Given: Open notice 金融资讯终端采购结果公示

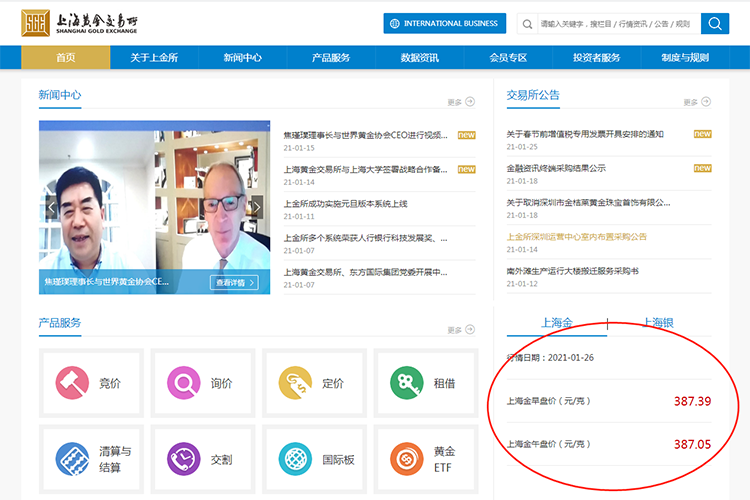Looking at the screenshot, I should coord(556,168).
